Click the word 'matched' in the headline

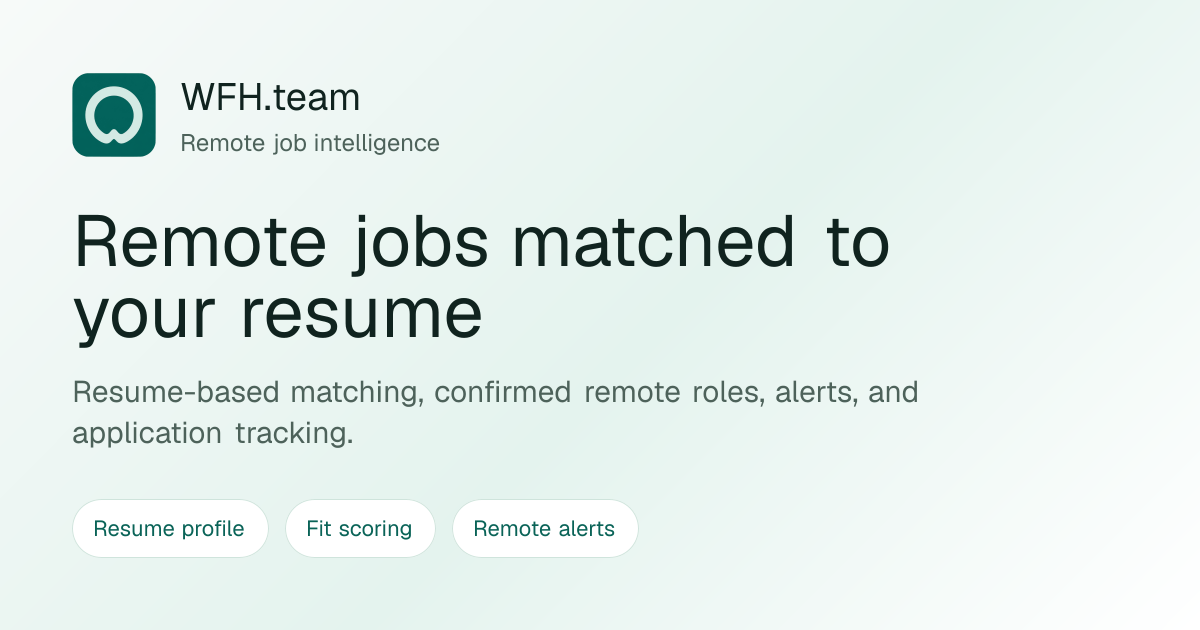pos(655,243)
